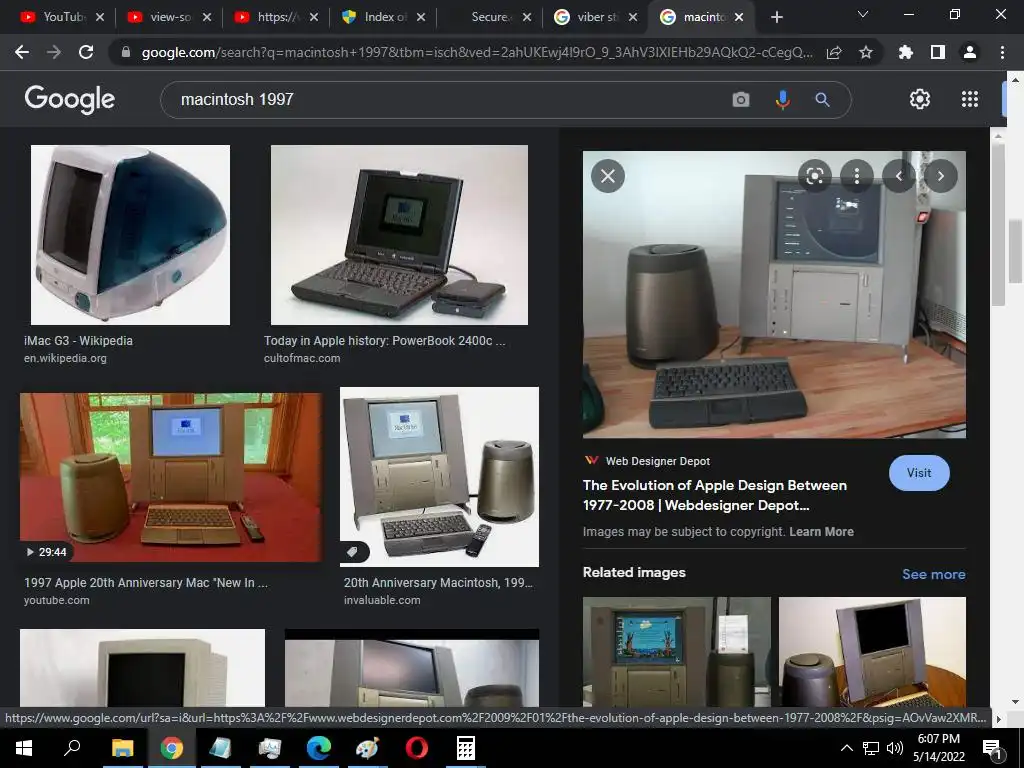Go back to the previous page
The height and width of the screenshot is (768, 1024).
pyautogui.click(x=22, y=52)
